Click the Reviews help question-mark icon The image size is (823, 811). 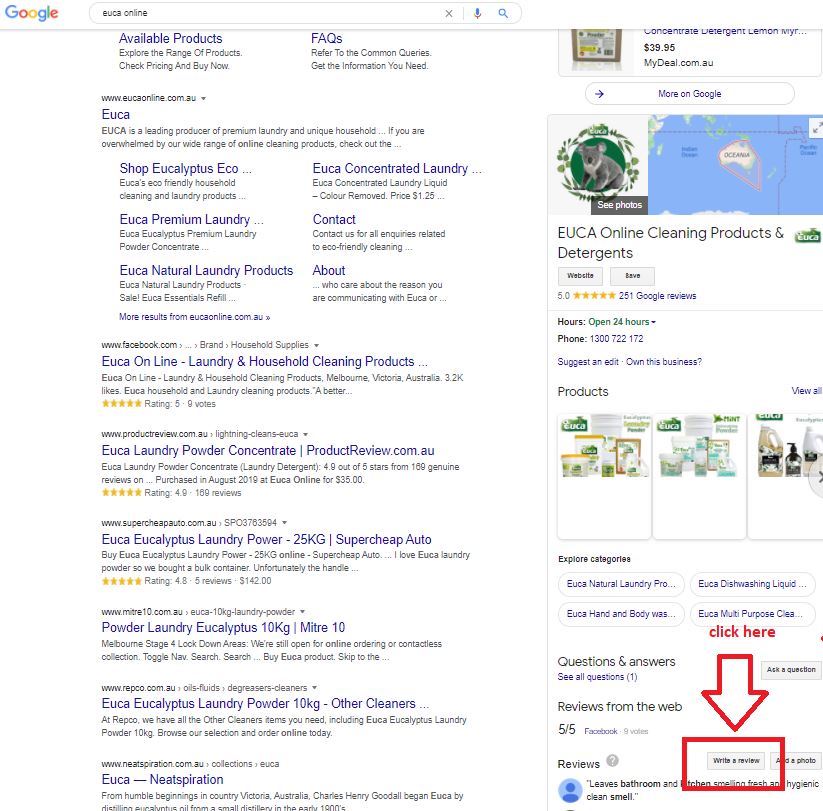click(612, 761)
